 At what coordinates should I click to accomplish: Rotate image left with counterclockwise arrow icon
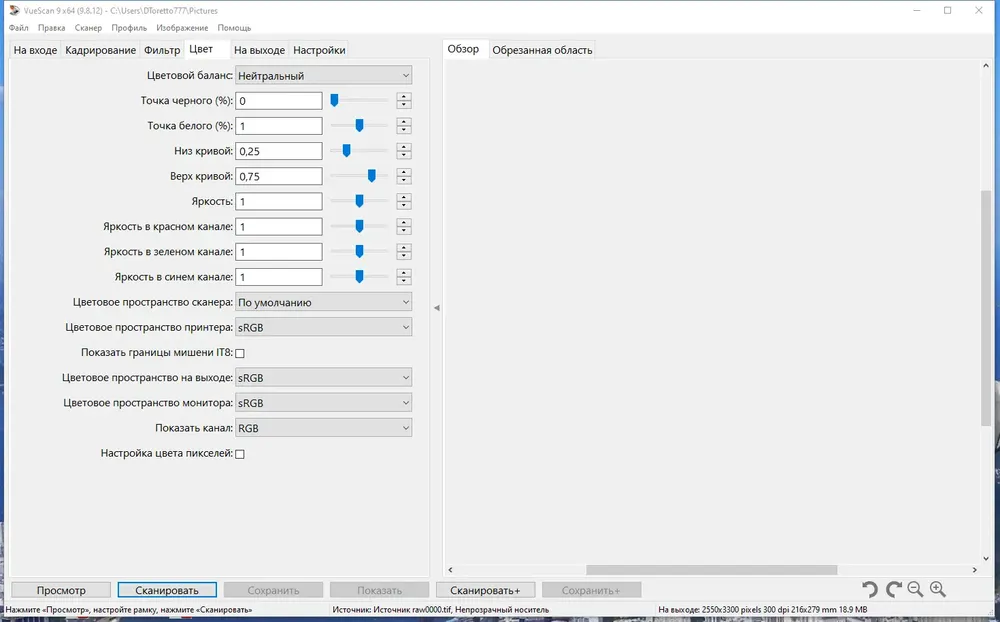(870, 589)
